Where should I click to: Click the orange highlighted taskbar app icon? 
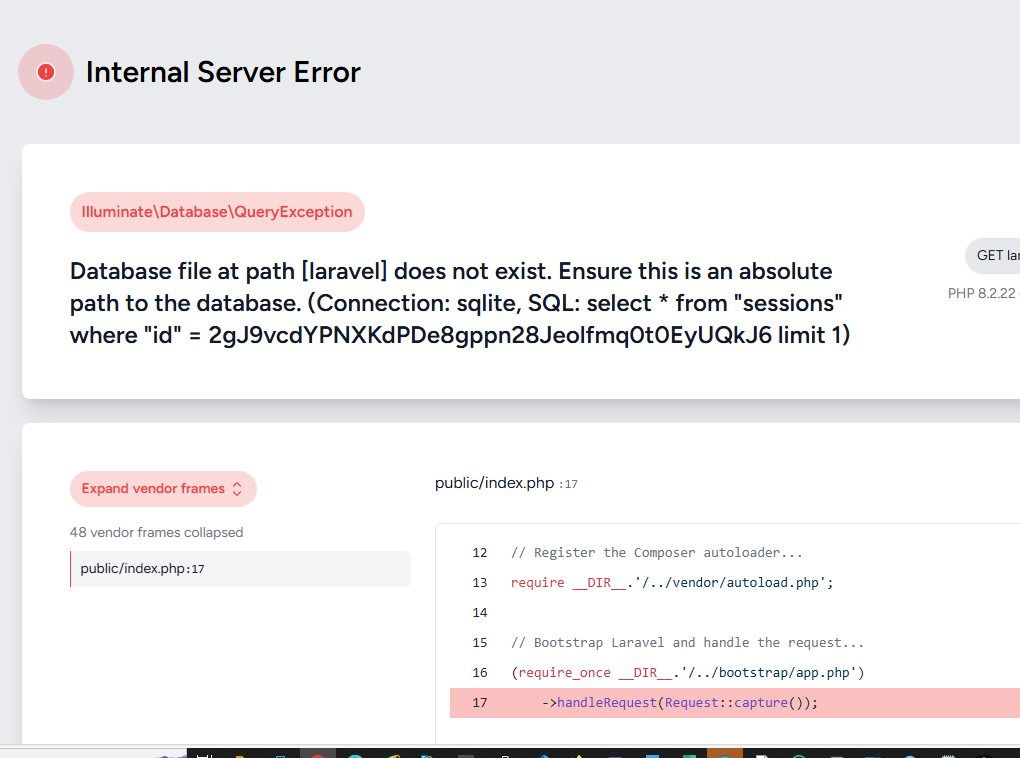[x=725, y=752]
